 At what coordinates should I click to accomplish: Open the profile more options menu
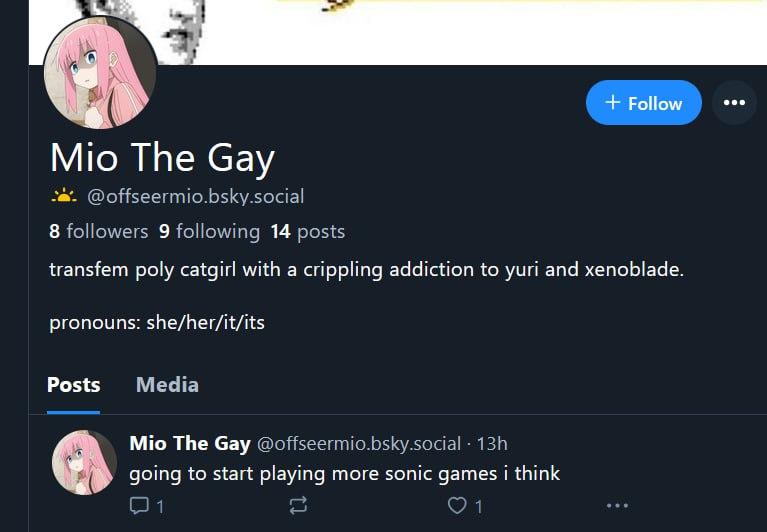coord(734,103)
